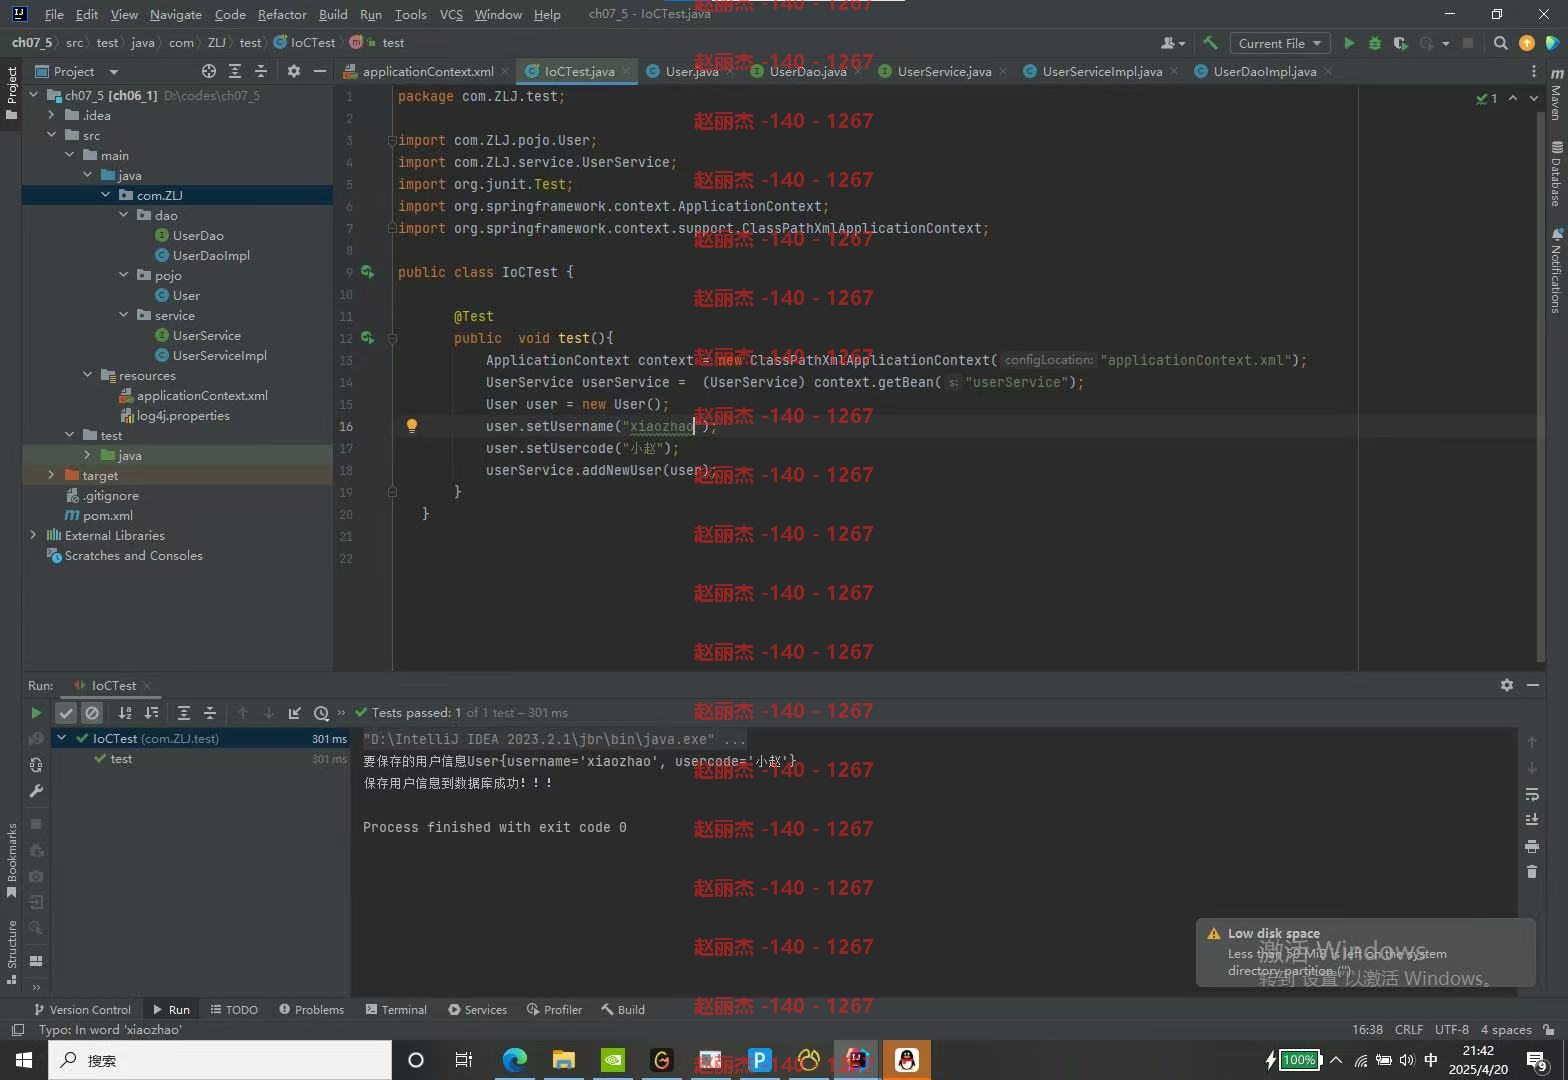This screenshot has width=1568, height=1080.
Task: Collapse the dao package
Action: coord(124,215)
